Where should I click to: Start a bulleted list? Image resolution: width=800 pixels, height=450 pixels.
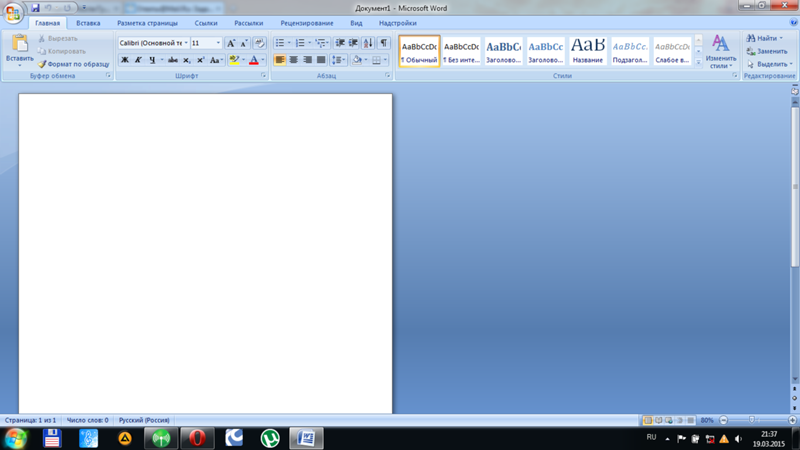point(280,43)
